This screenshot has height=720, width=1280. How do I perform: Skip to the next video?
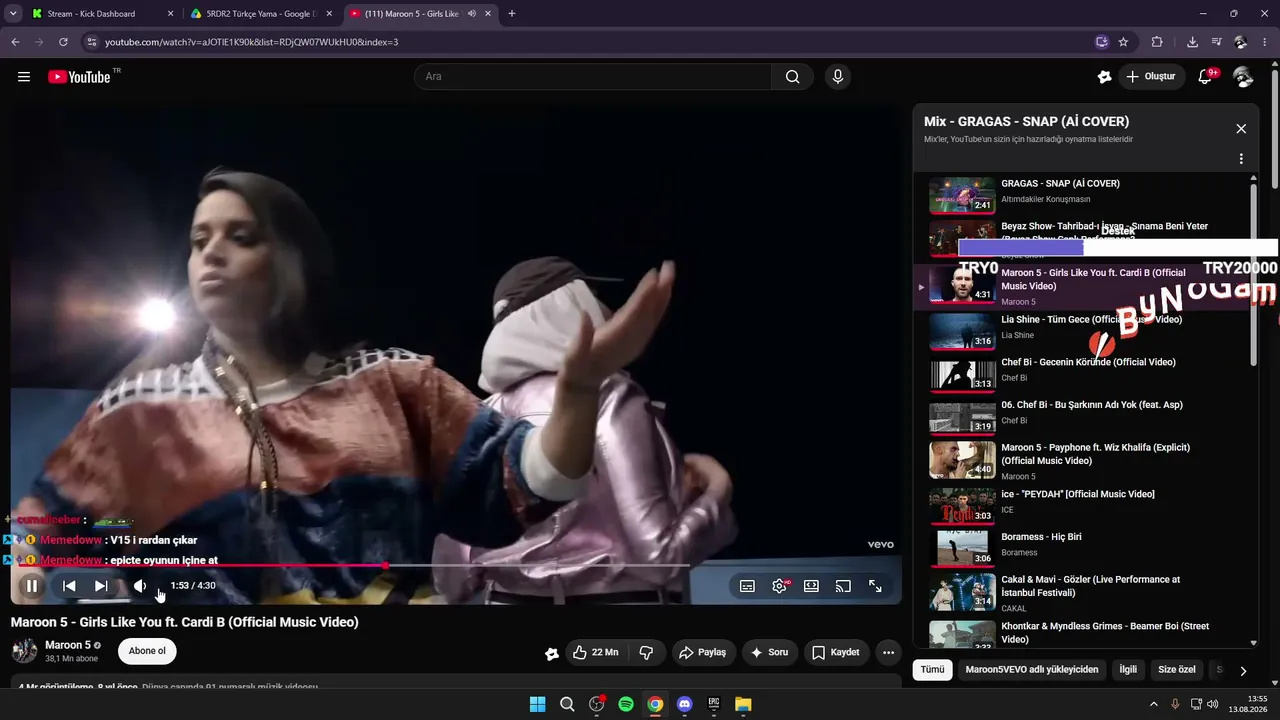[101, 586]
